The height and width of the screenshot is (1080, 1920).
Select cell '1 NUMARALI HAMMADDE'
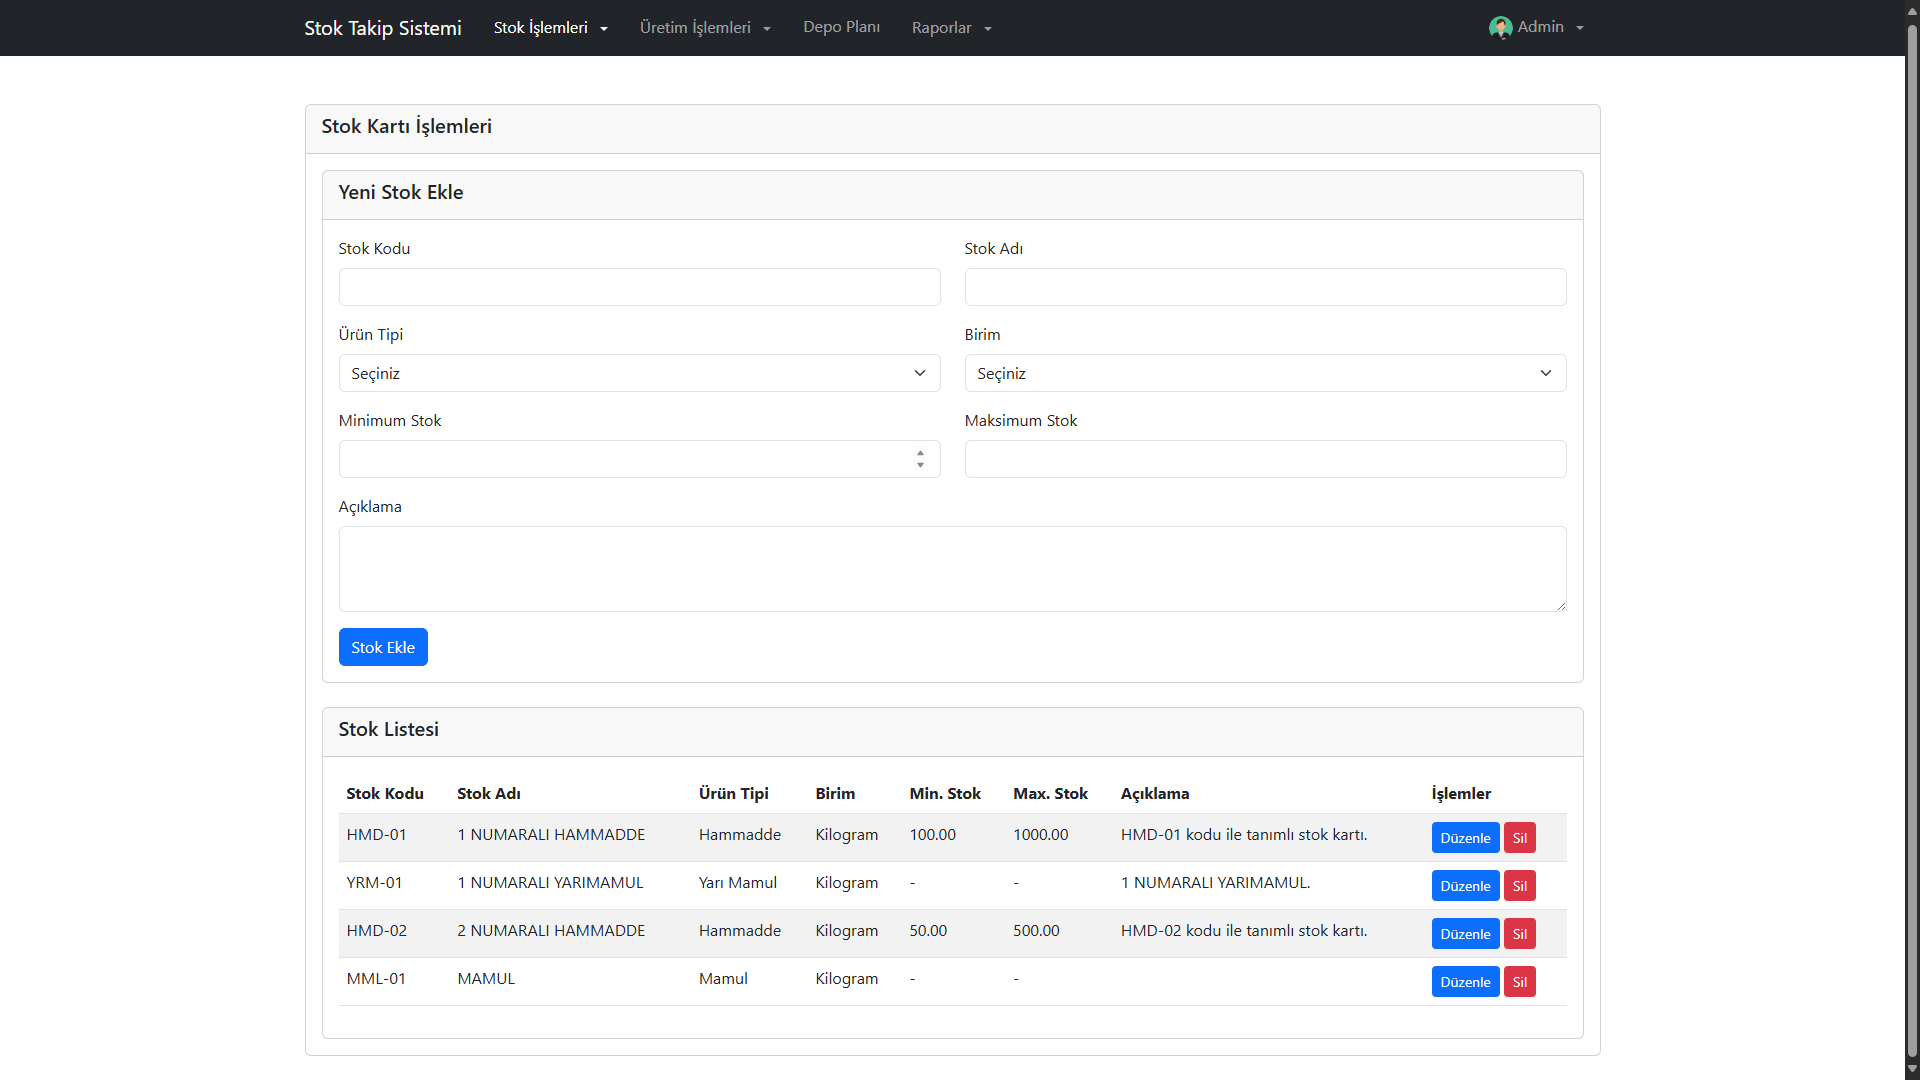551,834
